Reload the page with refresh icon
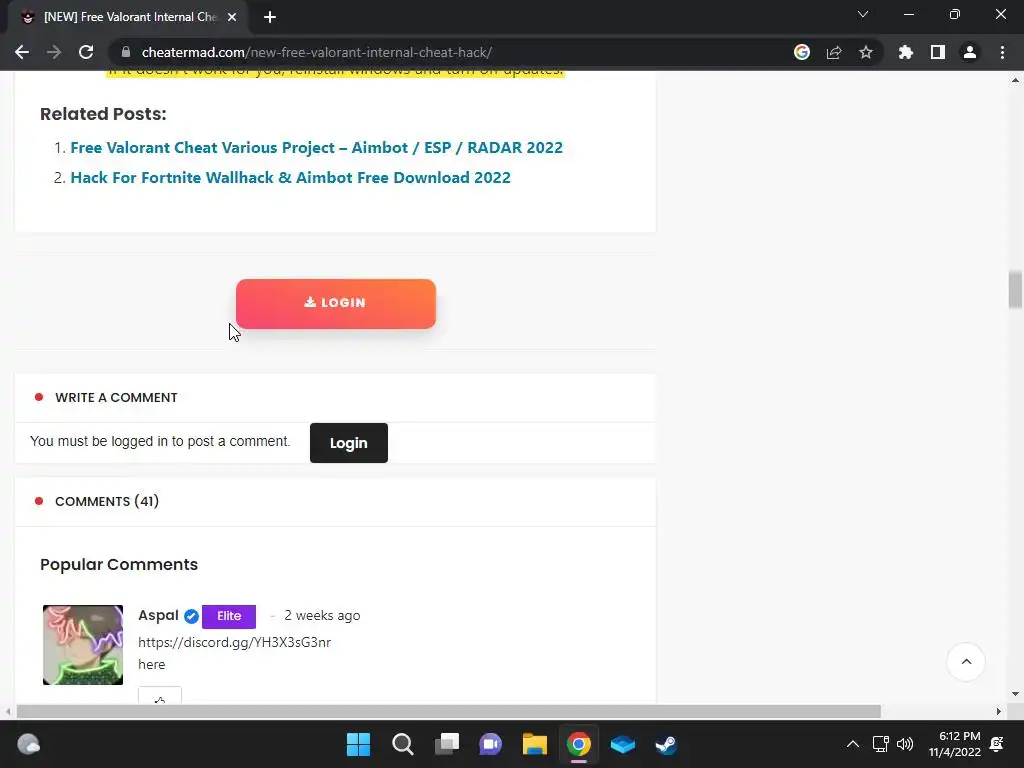 point(86,52)
